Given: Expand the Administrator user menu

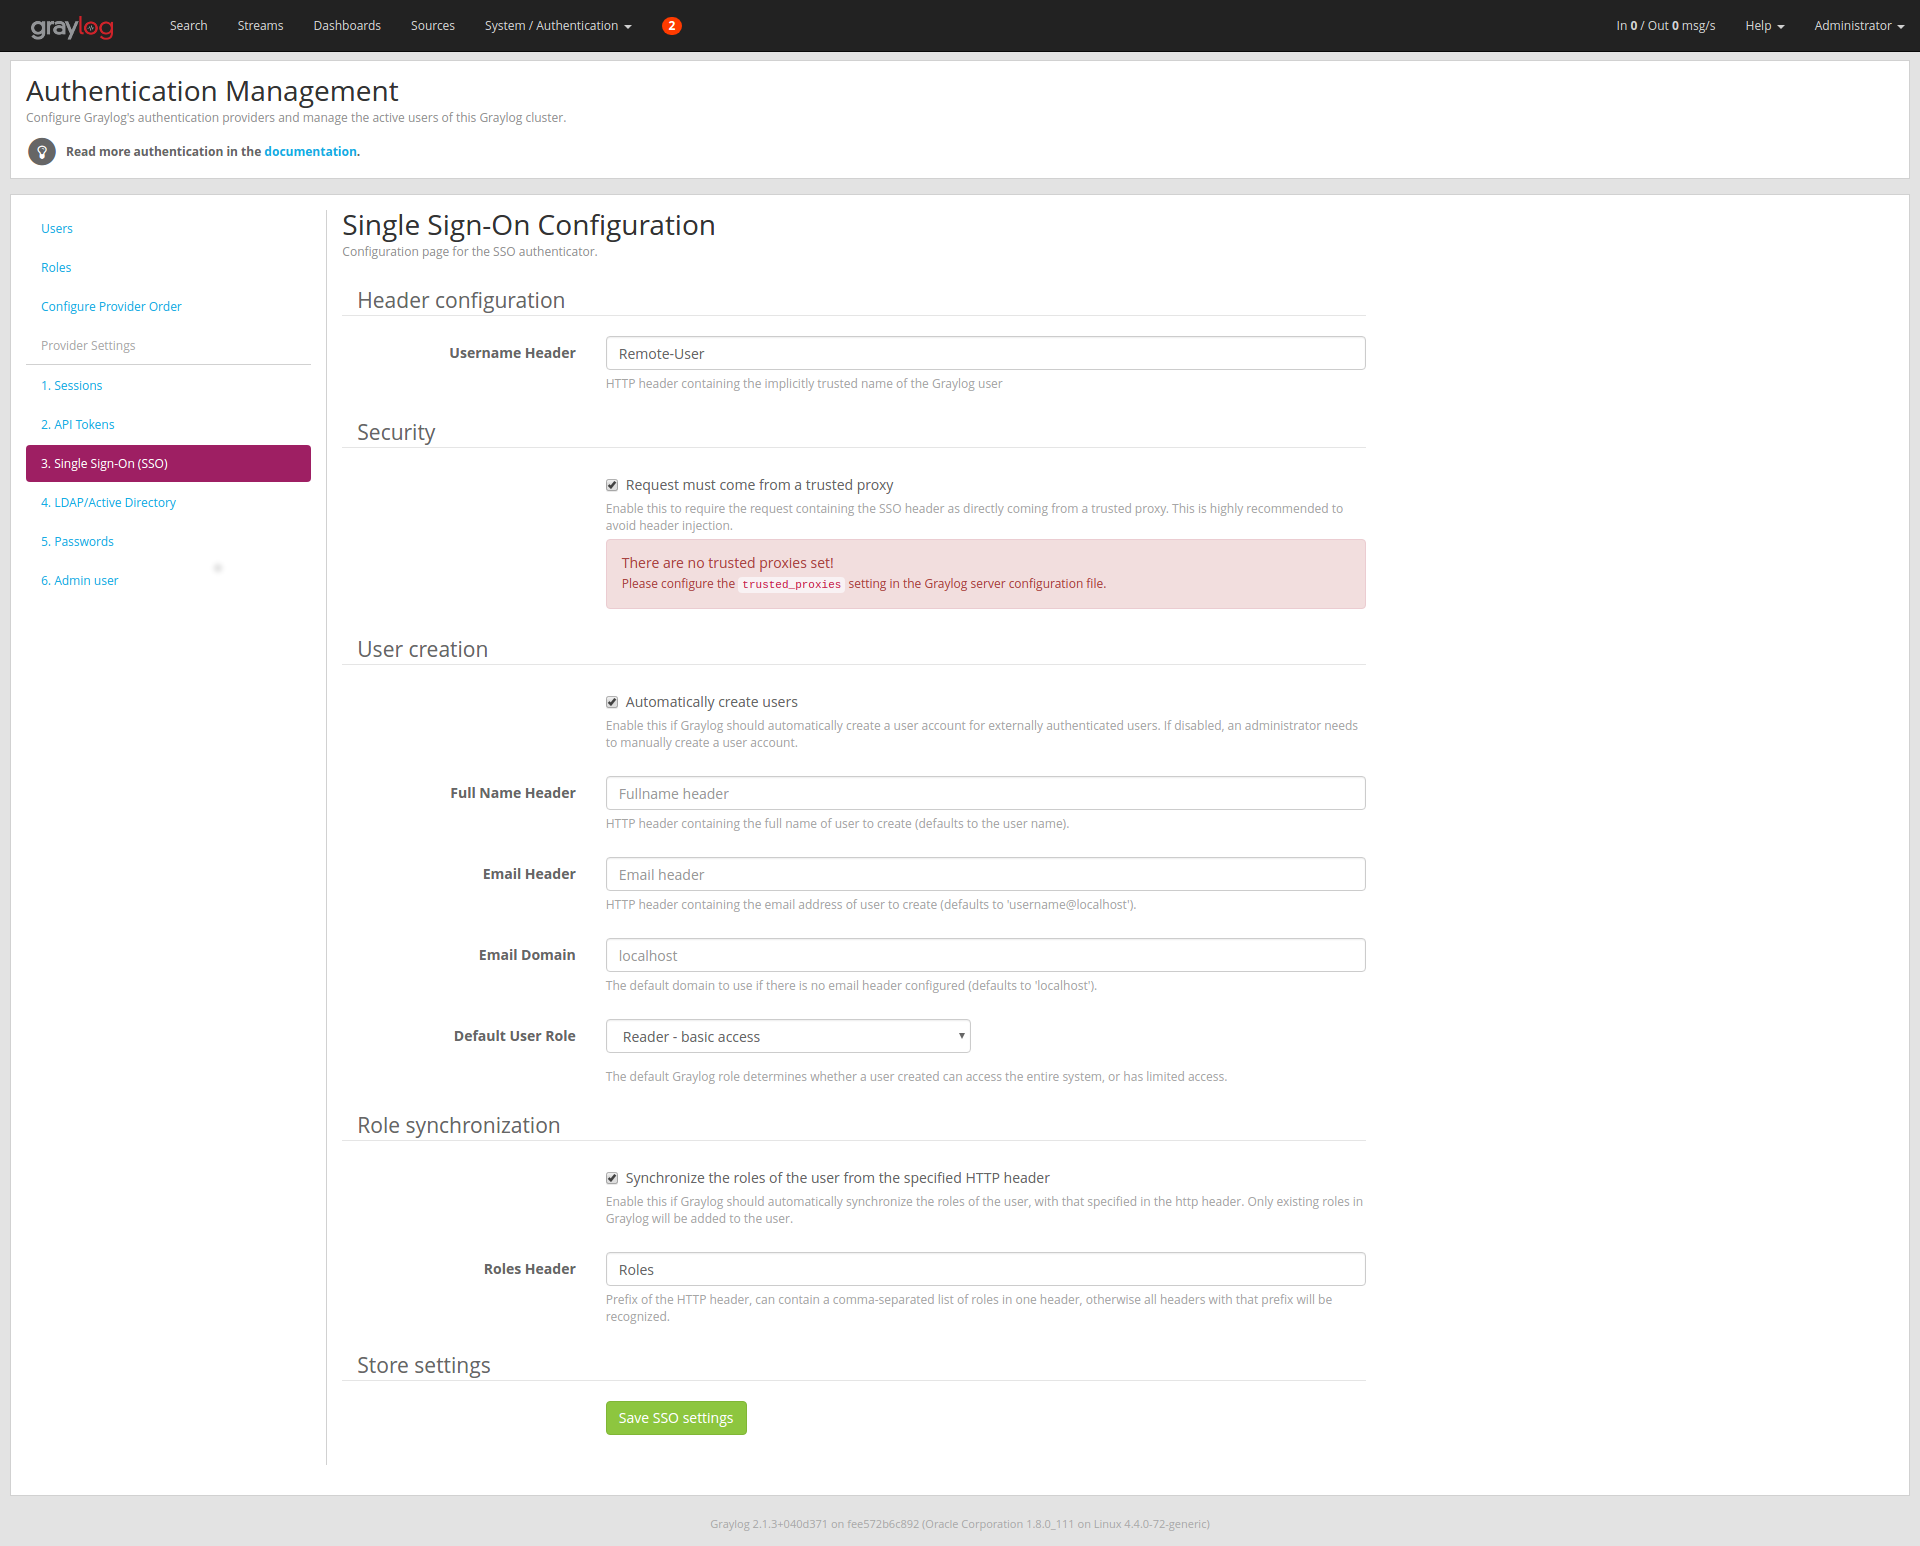Looking at the screenshot, I should point(1859,26).
